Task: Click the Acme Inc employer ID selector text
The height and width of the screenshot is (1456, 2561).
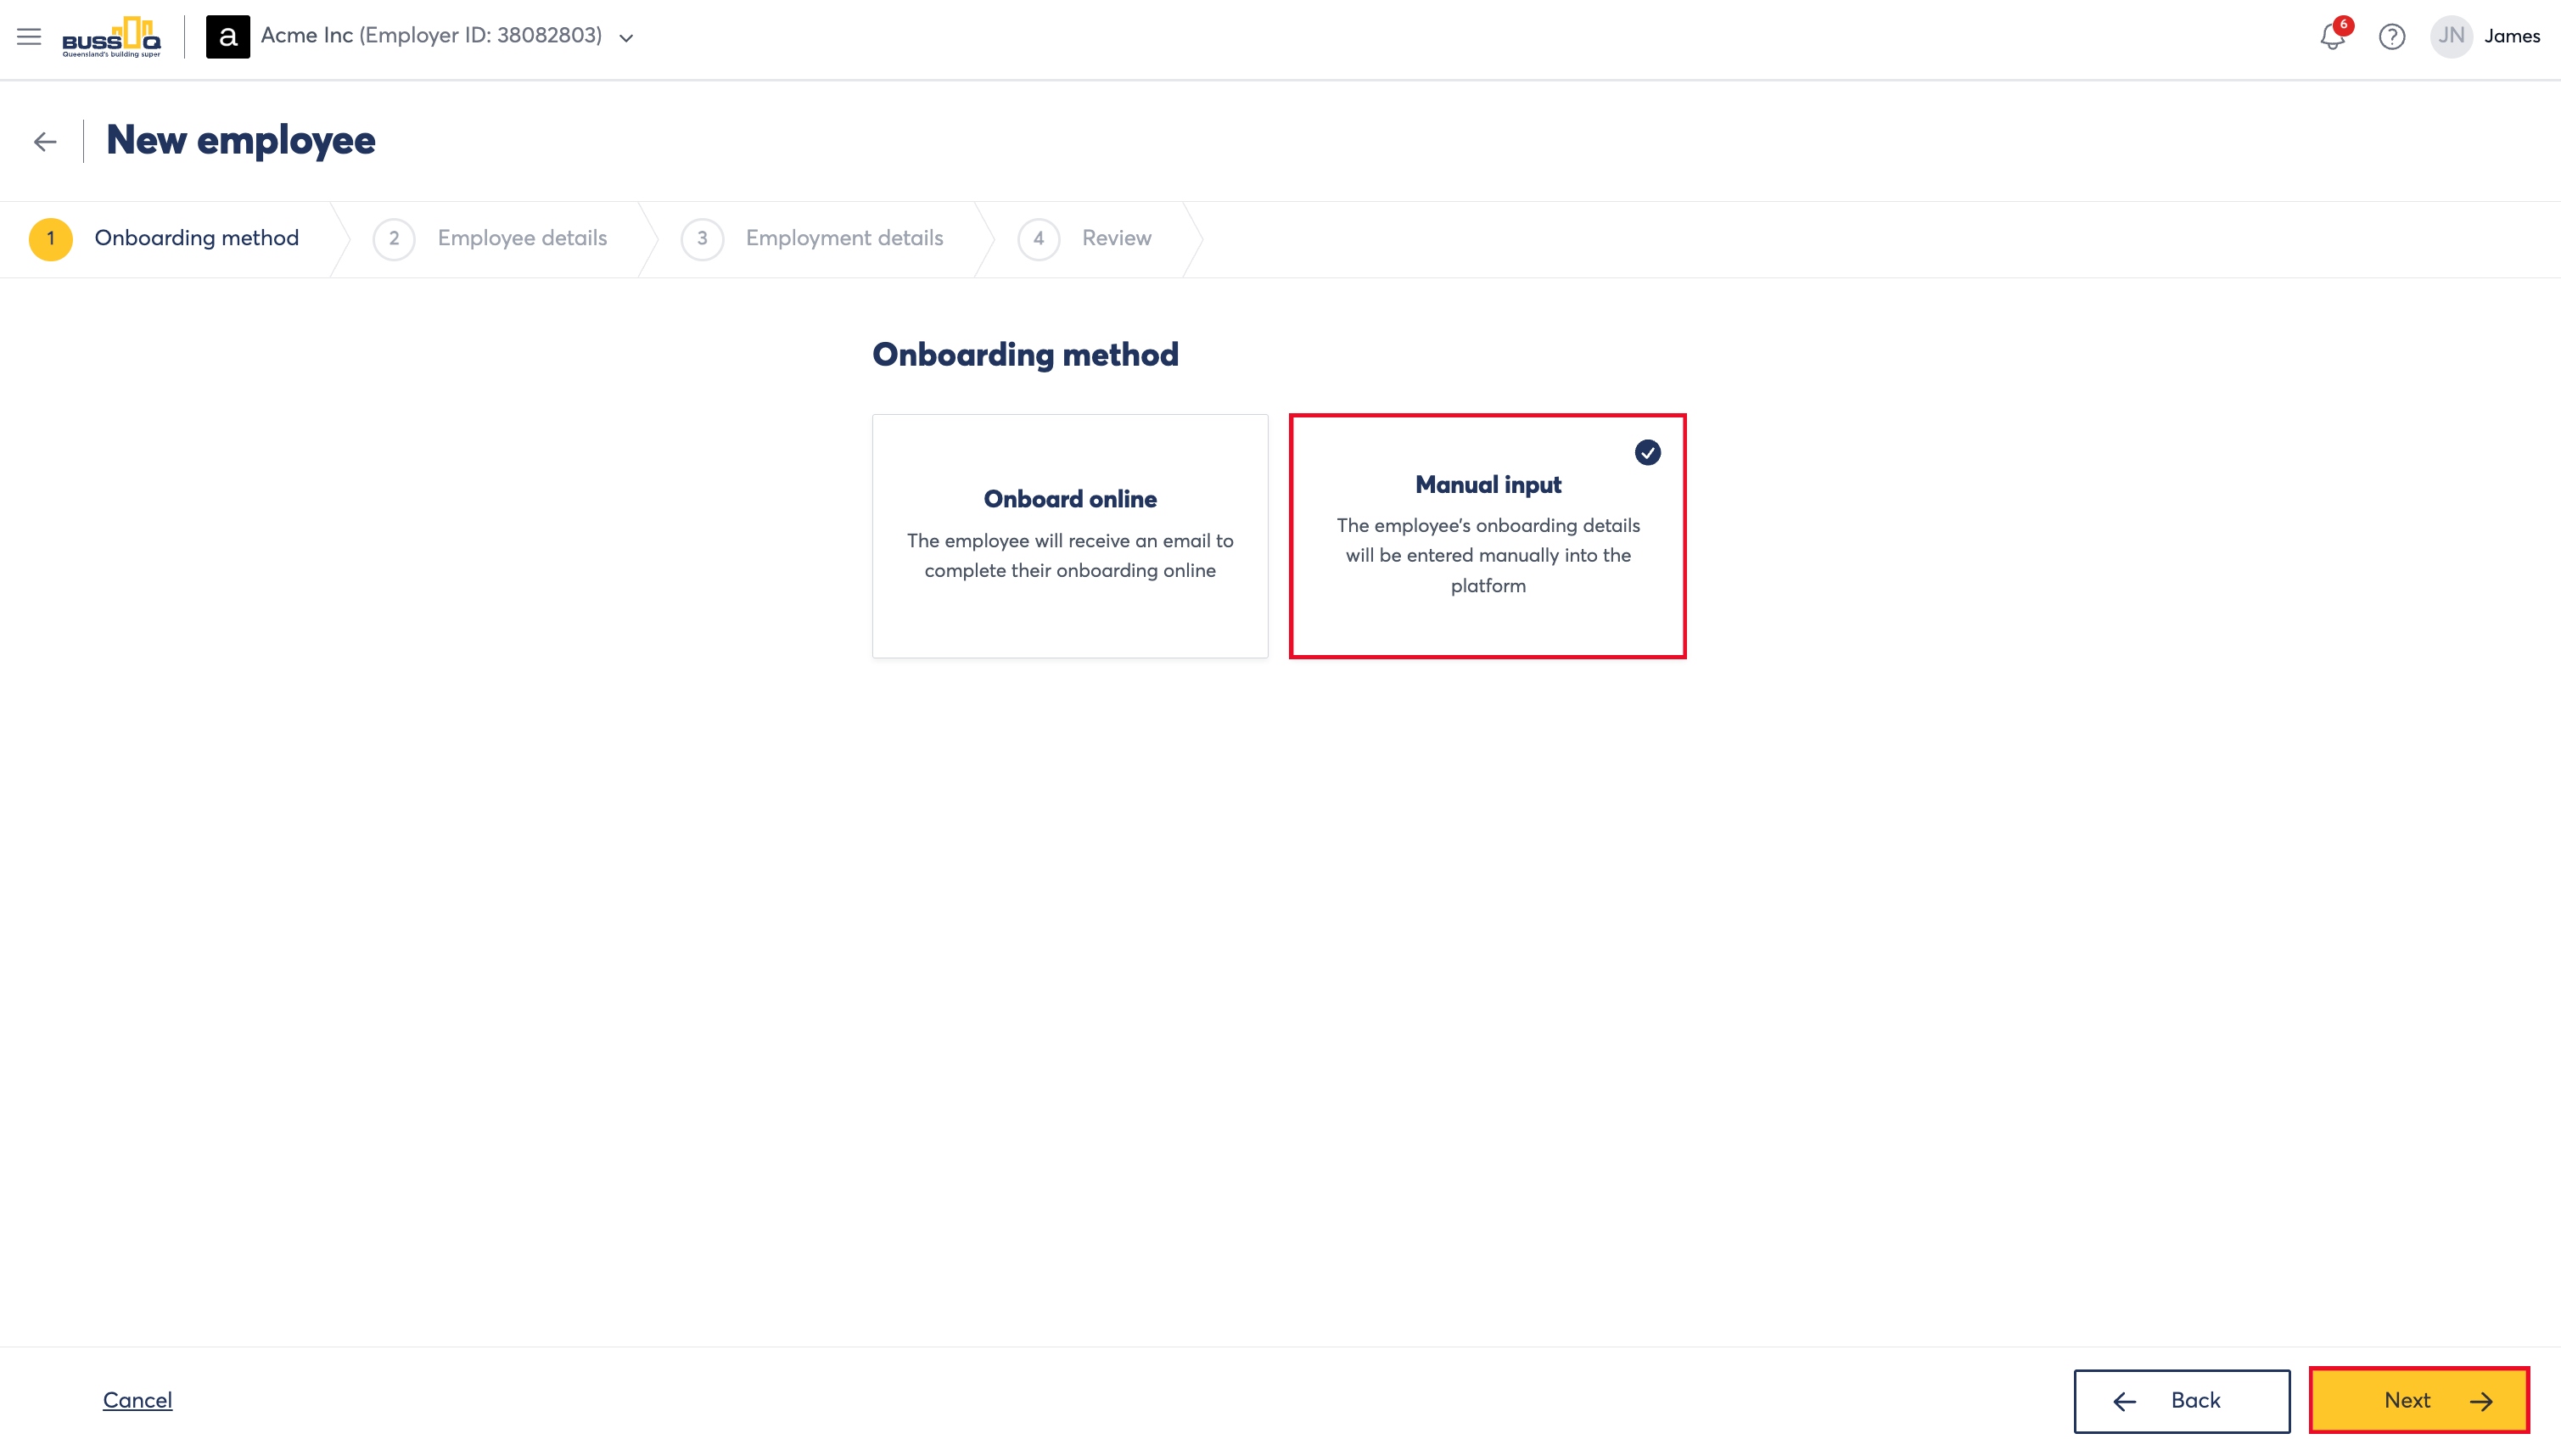Action: (x=431, y=36)
